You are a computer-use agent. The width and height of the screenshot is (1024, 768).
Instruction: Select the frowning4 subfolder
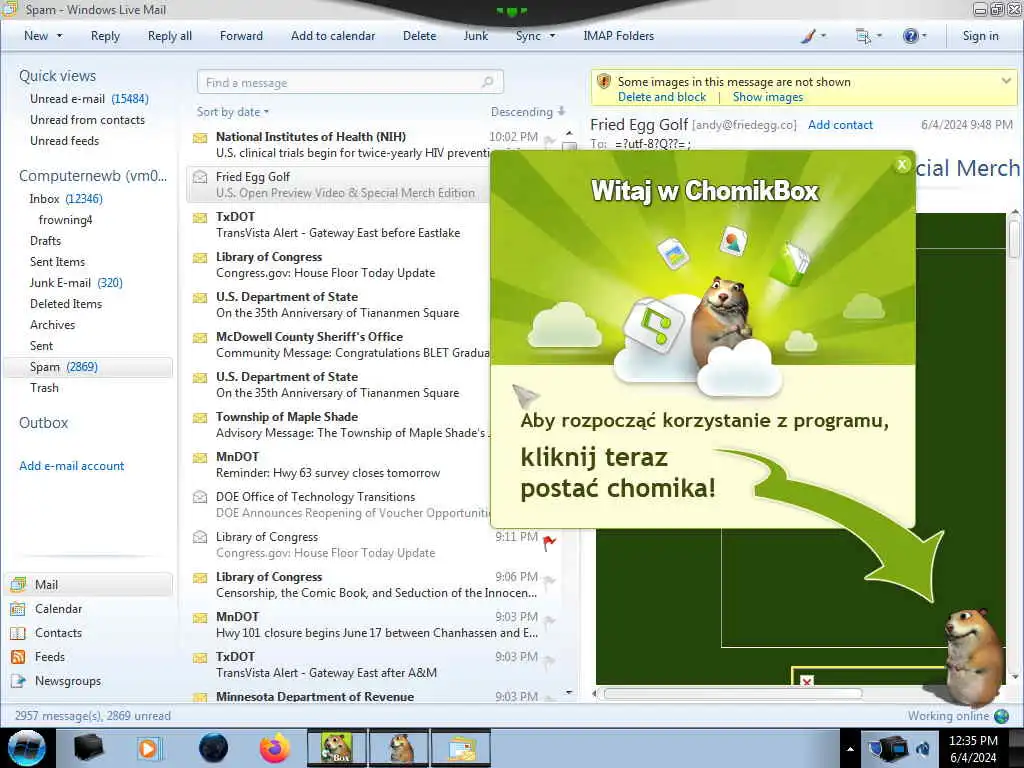[x=65, y=220]
